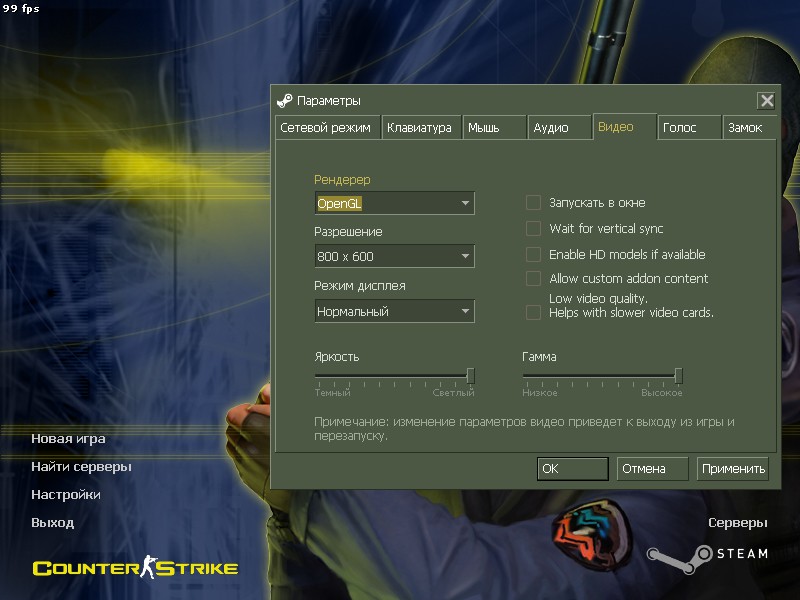
Task: Switch to the Голос tab
Action: pyautogui.click(x=689, y=128)
